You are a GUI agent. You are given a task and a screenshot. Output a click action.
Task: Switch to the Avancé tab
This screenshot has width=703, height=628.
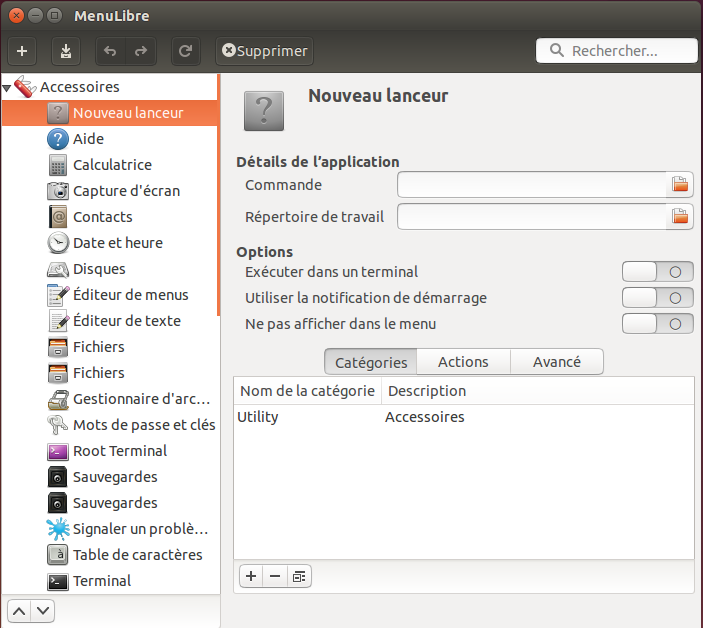[557, 362]
